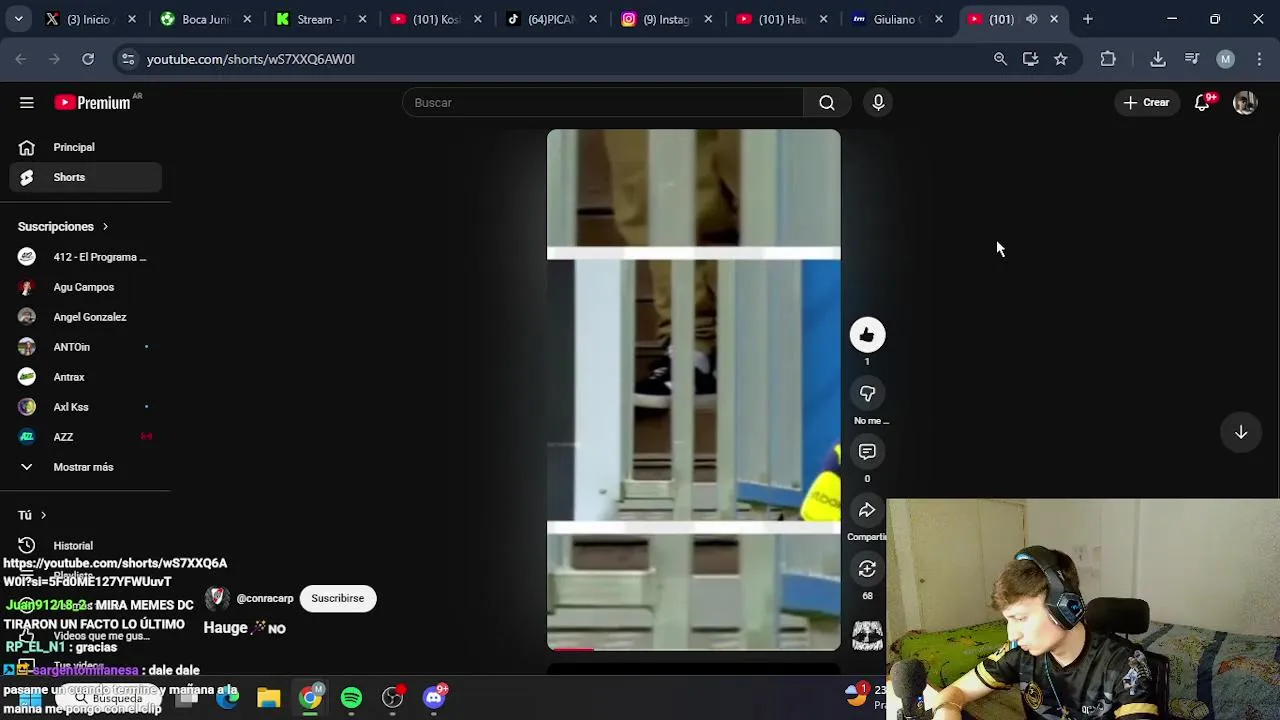Image resolution: width=1280 pixels, height=720 pixels.
Task: Open the tab search dropdown arrow
Action: tap(19, 19)
